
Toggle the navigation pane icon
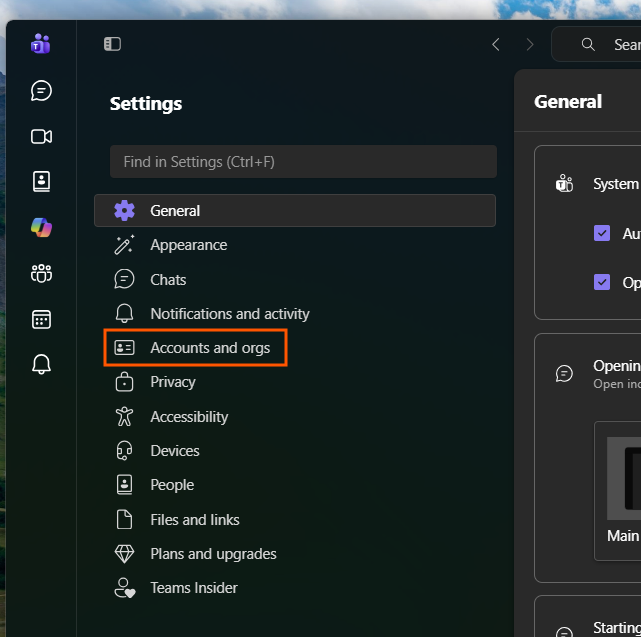pyautogui.click(x=112, y=44)
